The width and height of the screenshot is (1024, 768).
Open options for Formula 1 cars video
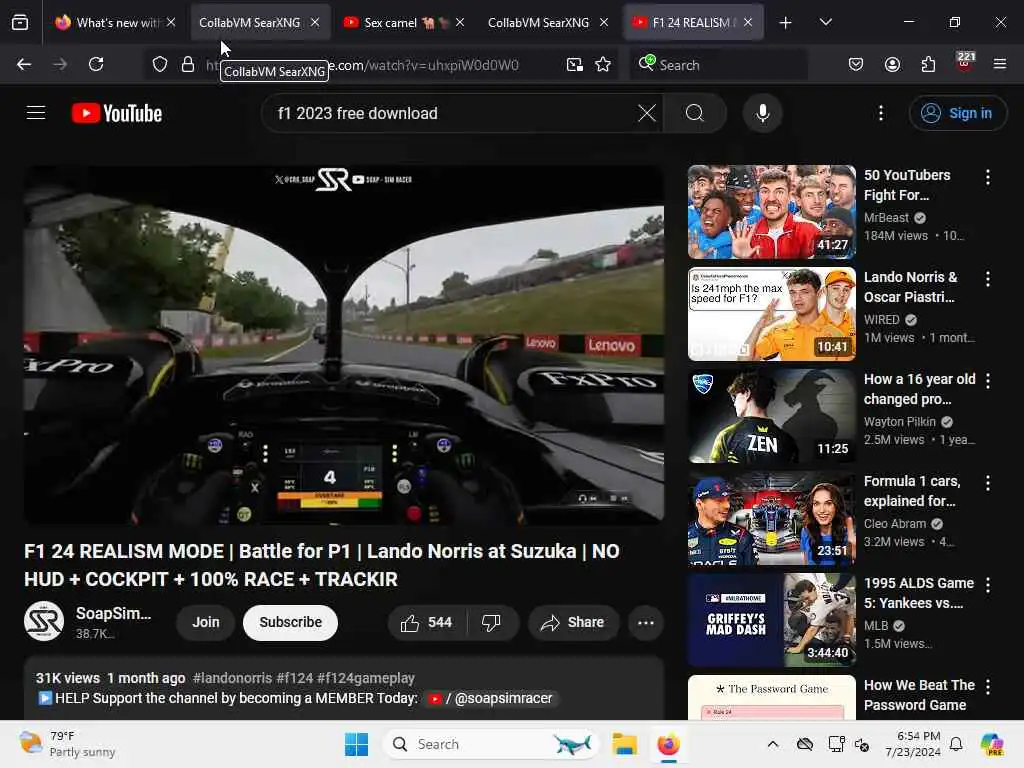pyautogui.click(x=988, y=483)
